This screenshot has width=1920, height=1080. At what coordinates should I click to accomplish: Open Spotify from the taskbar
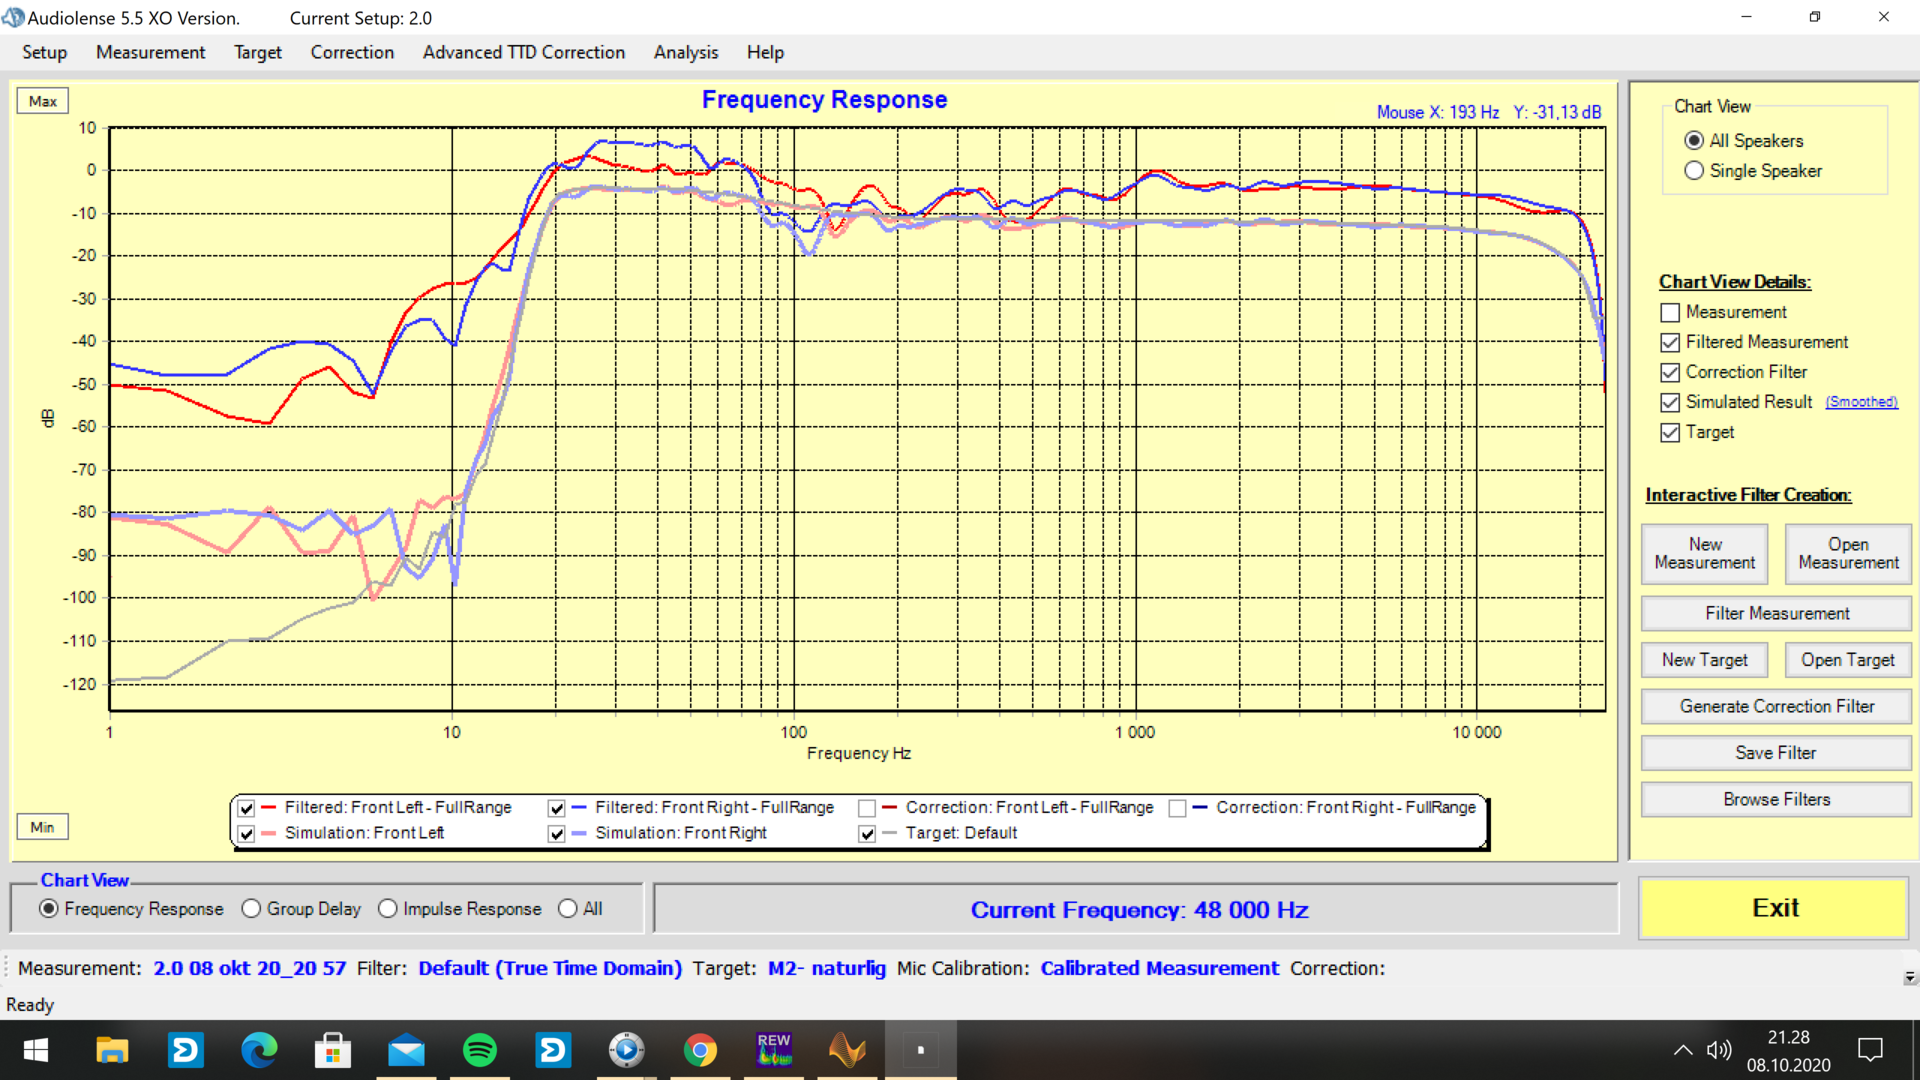click(x=480, y=1050)
